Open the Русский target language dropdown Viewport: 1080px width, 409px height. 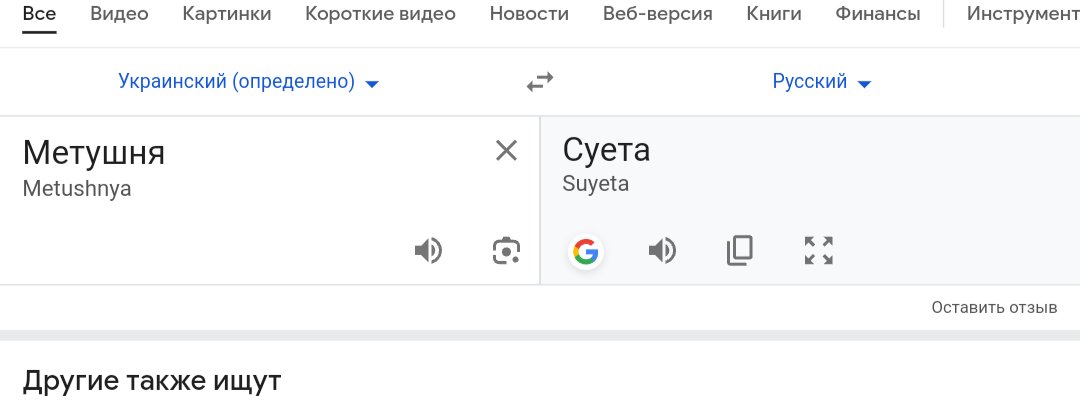click(822, 82)
